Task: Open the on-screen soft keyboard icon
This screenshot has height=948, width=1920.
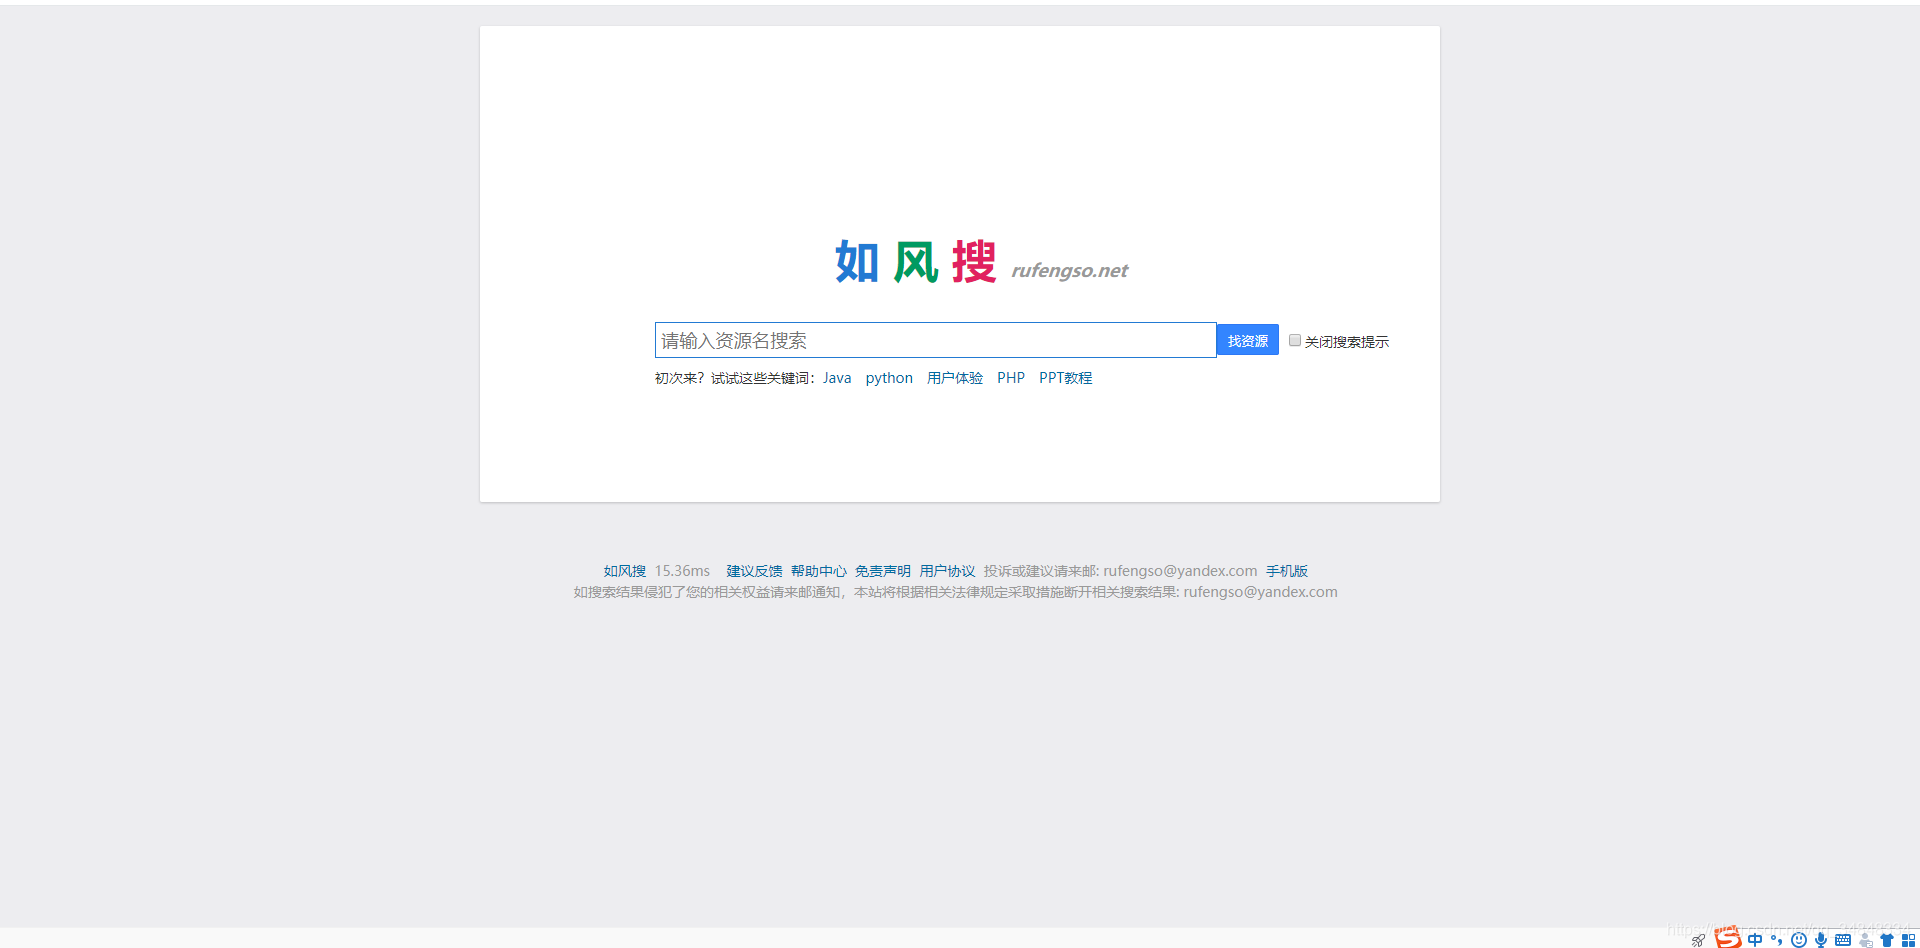Action: pyautogui.click(x=1843, y=940)
